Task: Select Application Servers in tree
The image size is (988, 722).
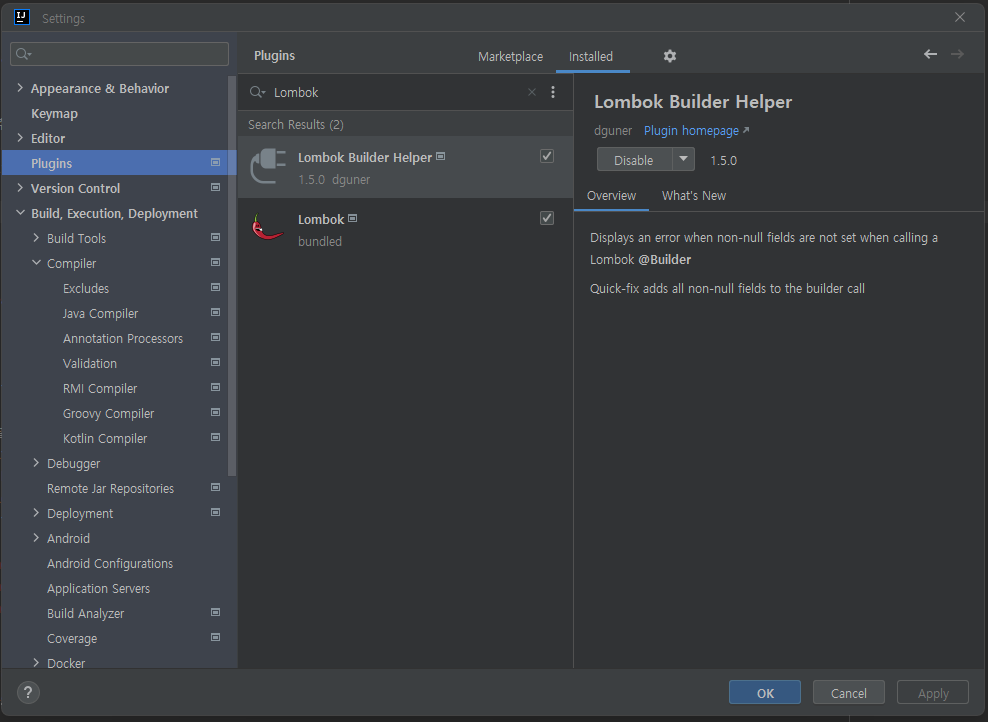Action: [98, 588]
